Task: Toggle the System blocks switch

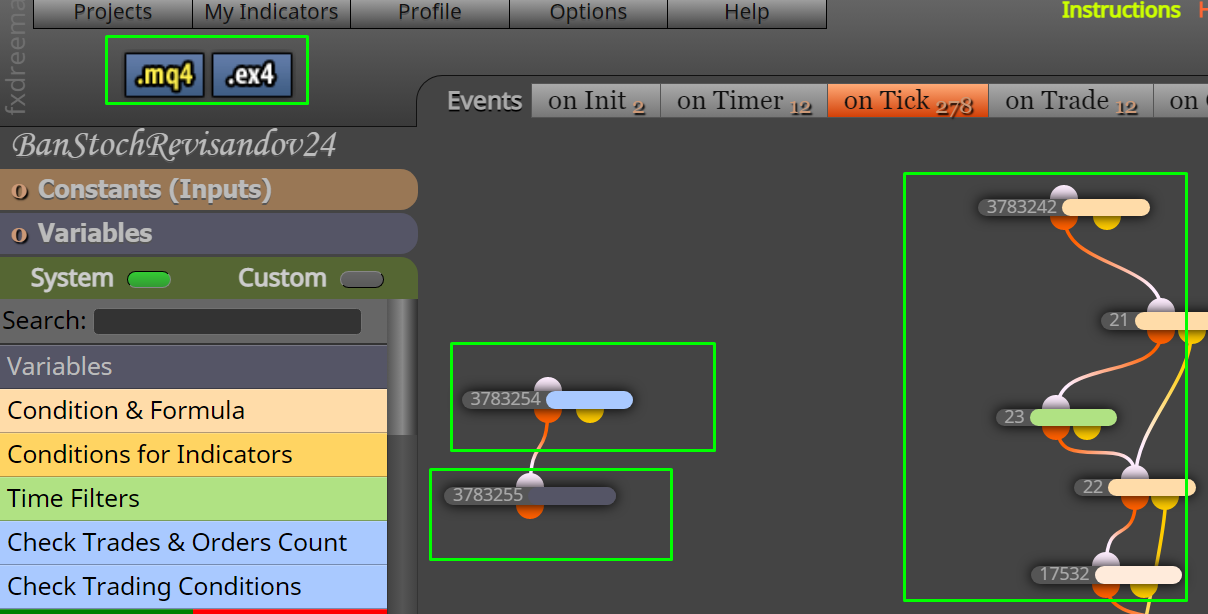Action: pos(150,279)
